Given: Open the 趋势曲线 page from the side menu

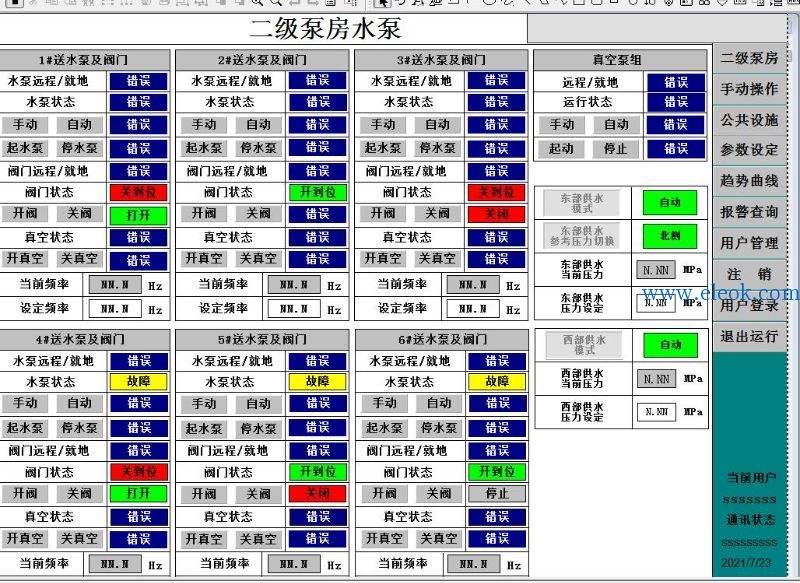Looking at the screenshot, I should (x=749, y=181).
